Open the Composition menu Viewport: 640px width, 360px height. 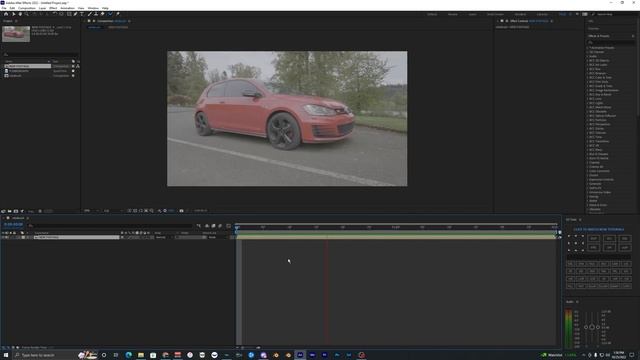pyautogui.click(x=27, y=8)
